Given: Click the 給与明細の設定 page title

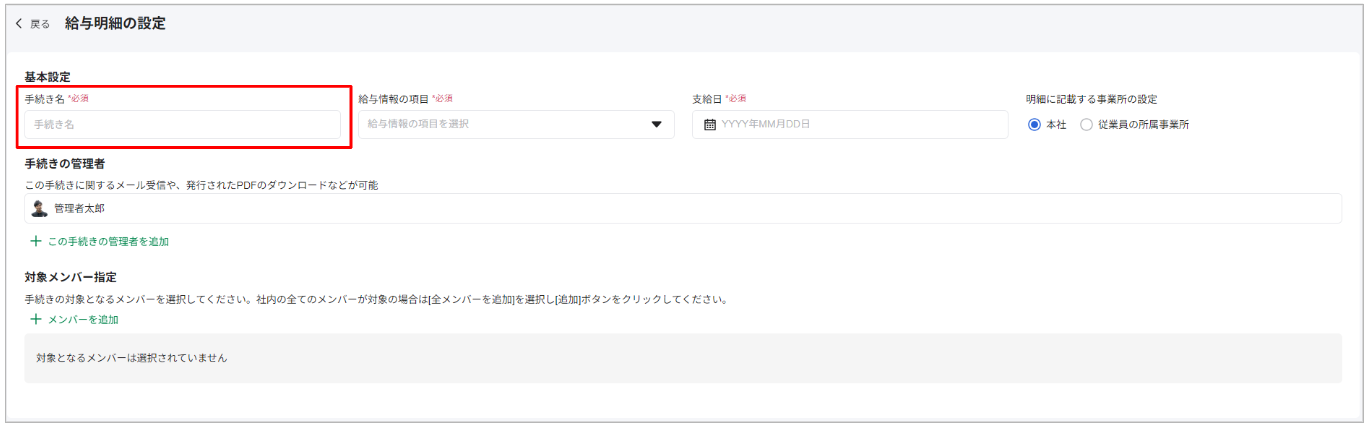Looking at the screenshot, I should 115,23.
